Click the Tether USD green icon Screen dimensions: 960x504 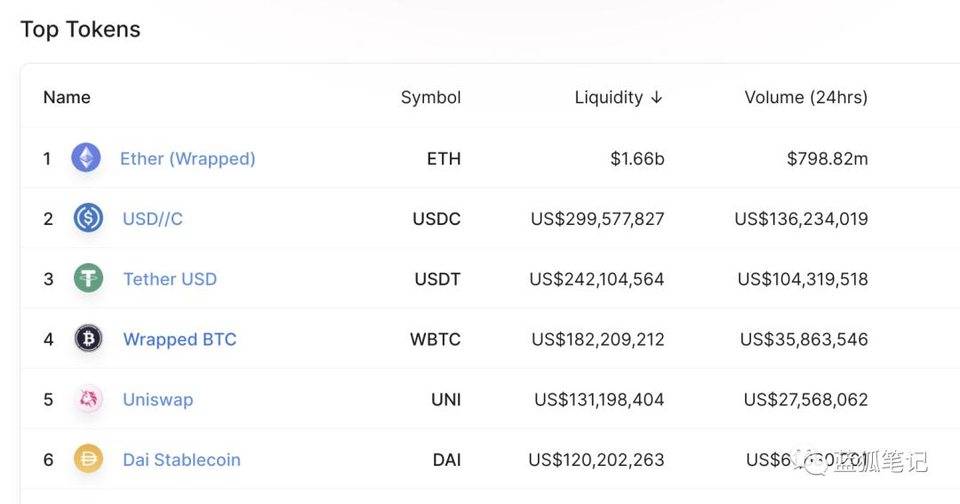pyautogui.click(x=88, y=279)
